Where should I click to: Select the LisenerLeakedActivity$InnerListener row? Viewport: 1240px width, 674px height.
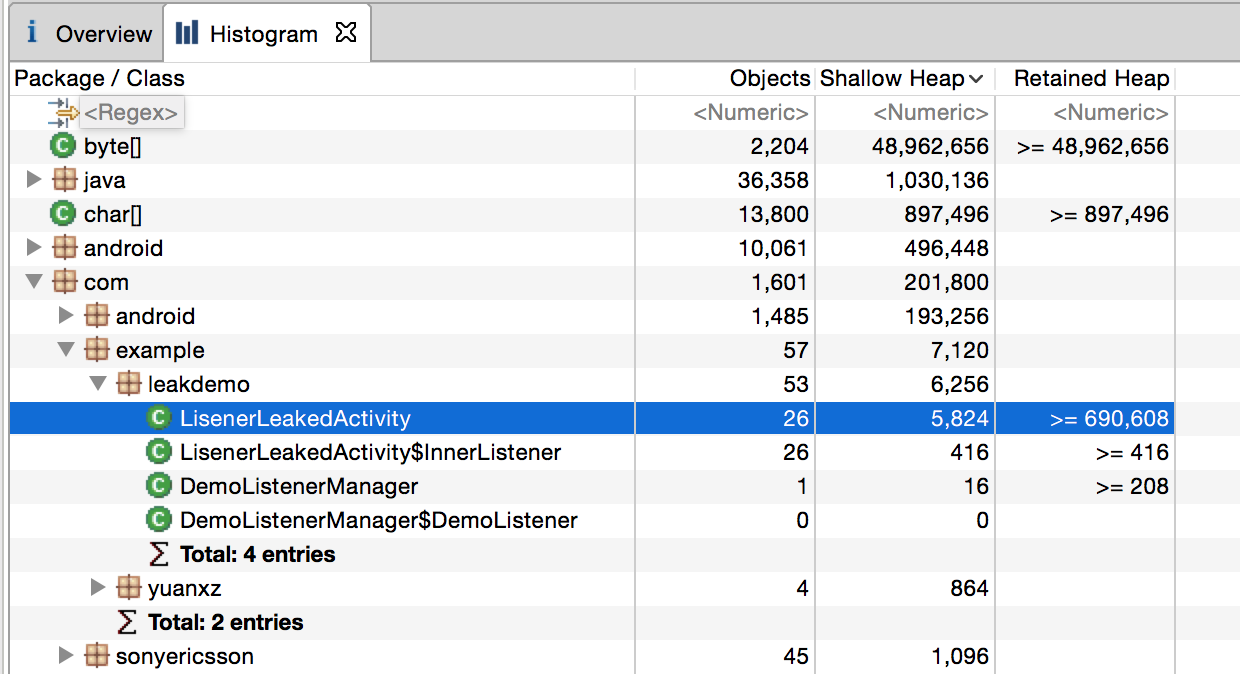[370, 453]
